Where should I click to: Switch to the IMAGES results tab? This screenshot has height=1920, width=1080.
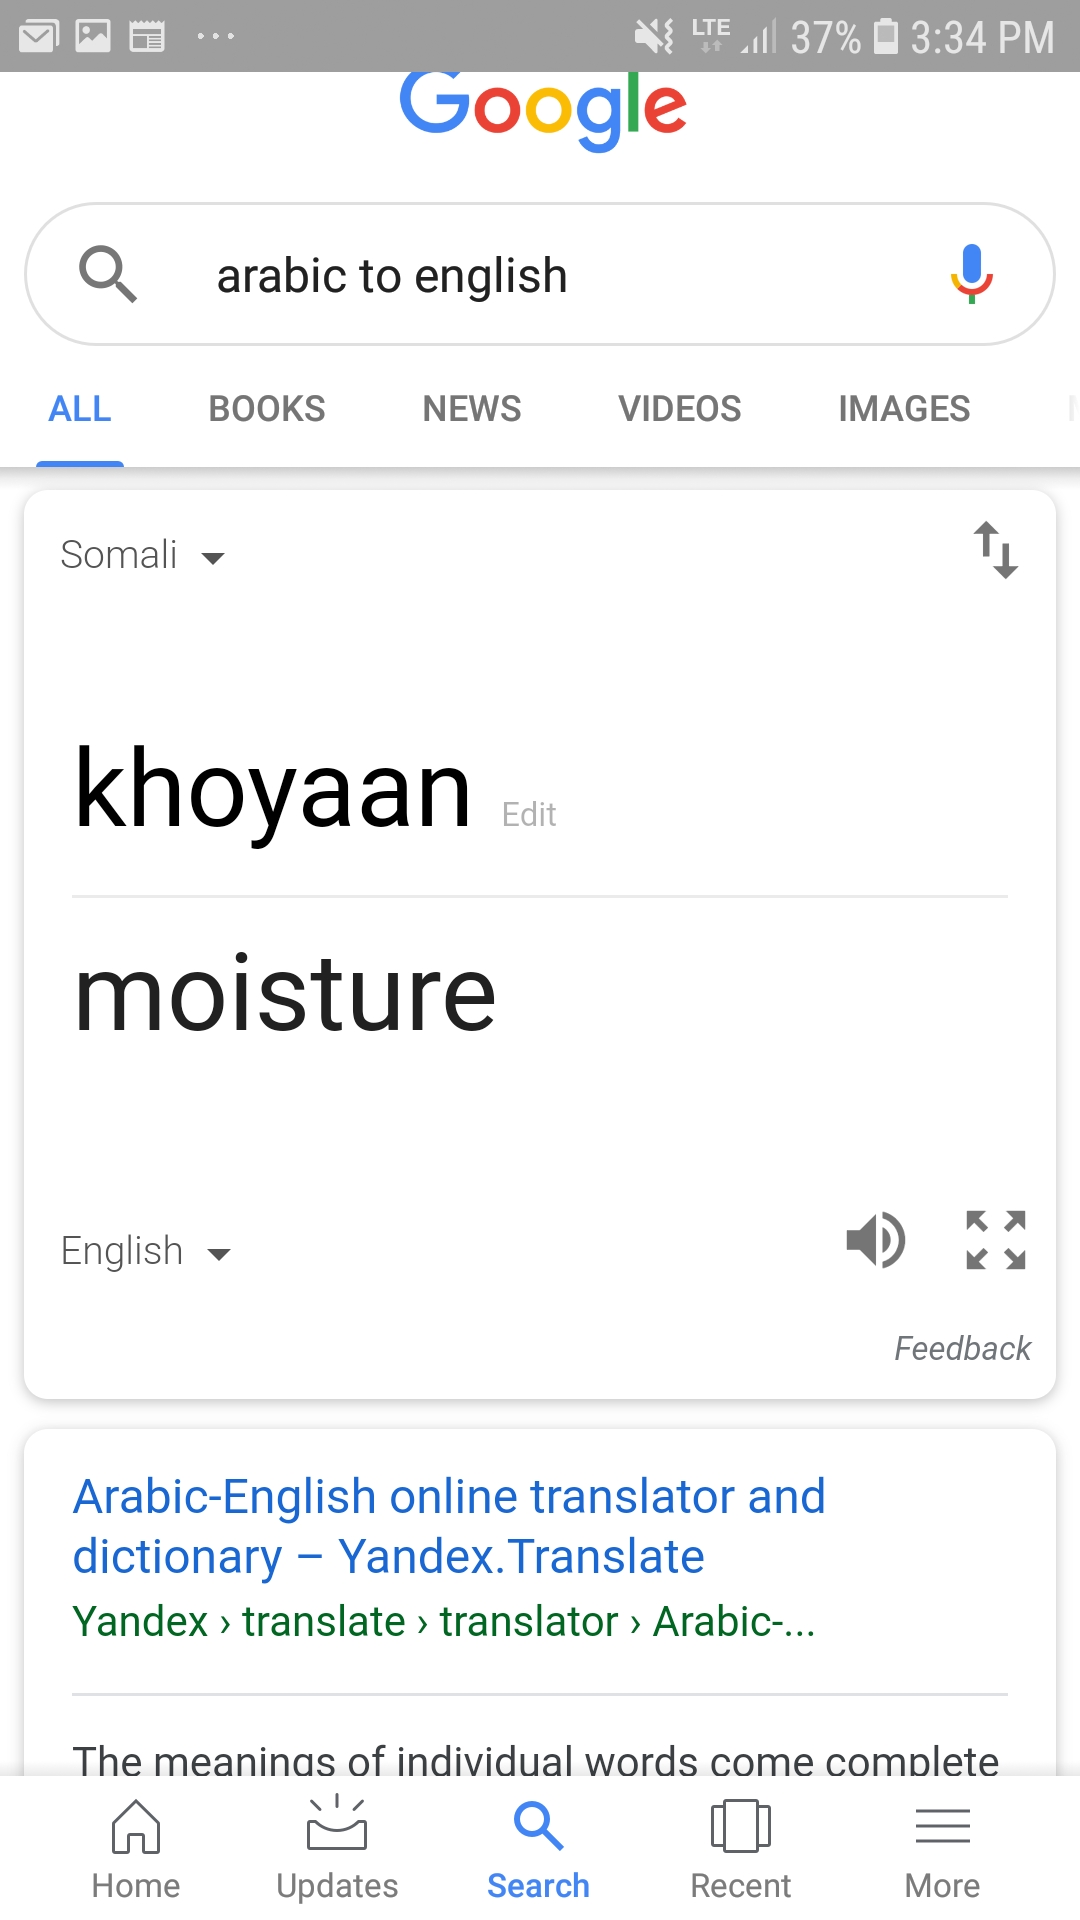[904, 409]
